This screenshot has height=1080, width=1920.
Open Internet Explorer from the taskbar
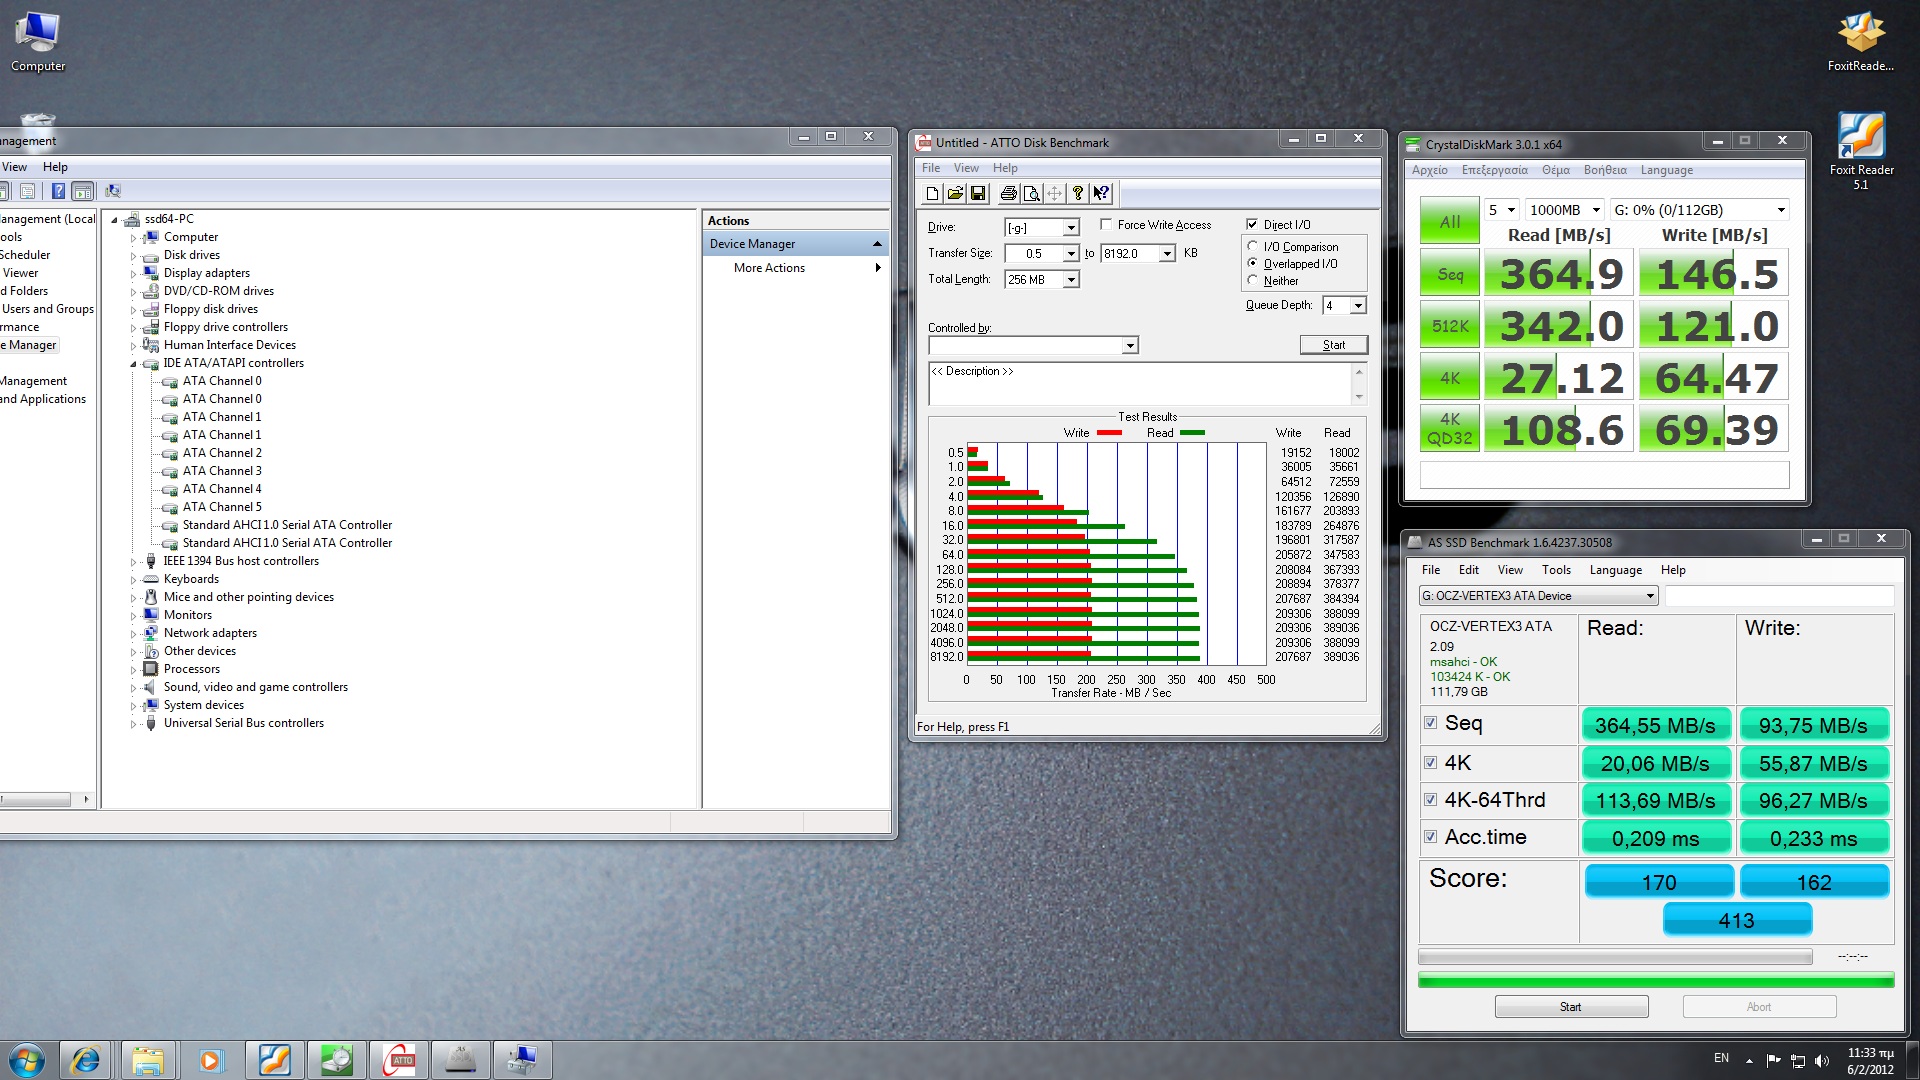click(85, 1060)
